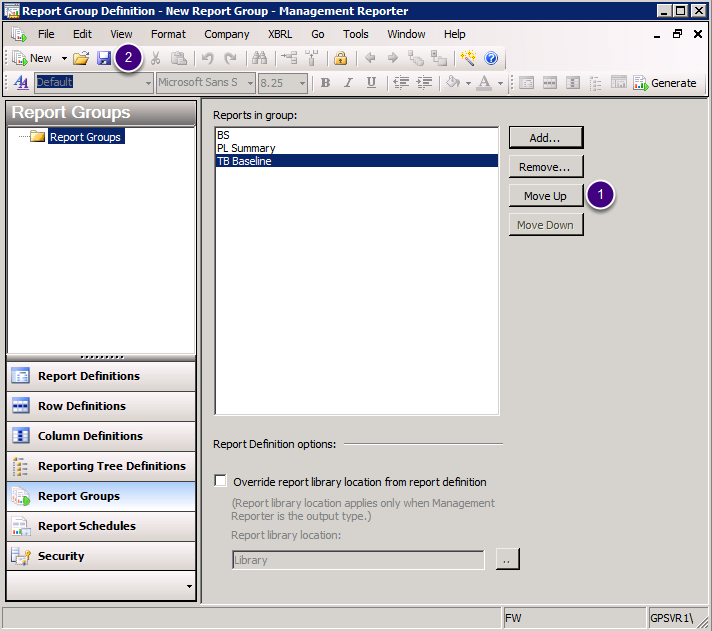
Task: Click the Redo arrow icon
Action: [x=231, y=58]
